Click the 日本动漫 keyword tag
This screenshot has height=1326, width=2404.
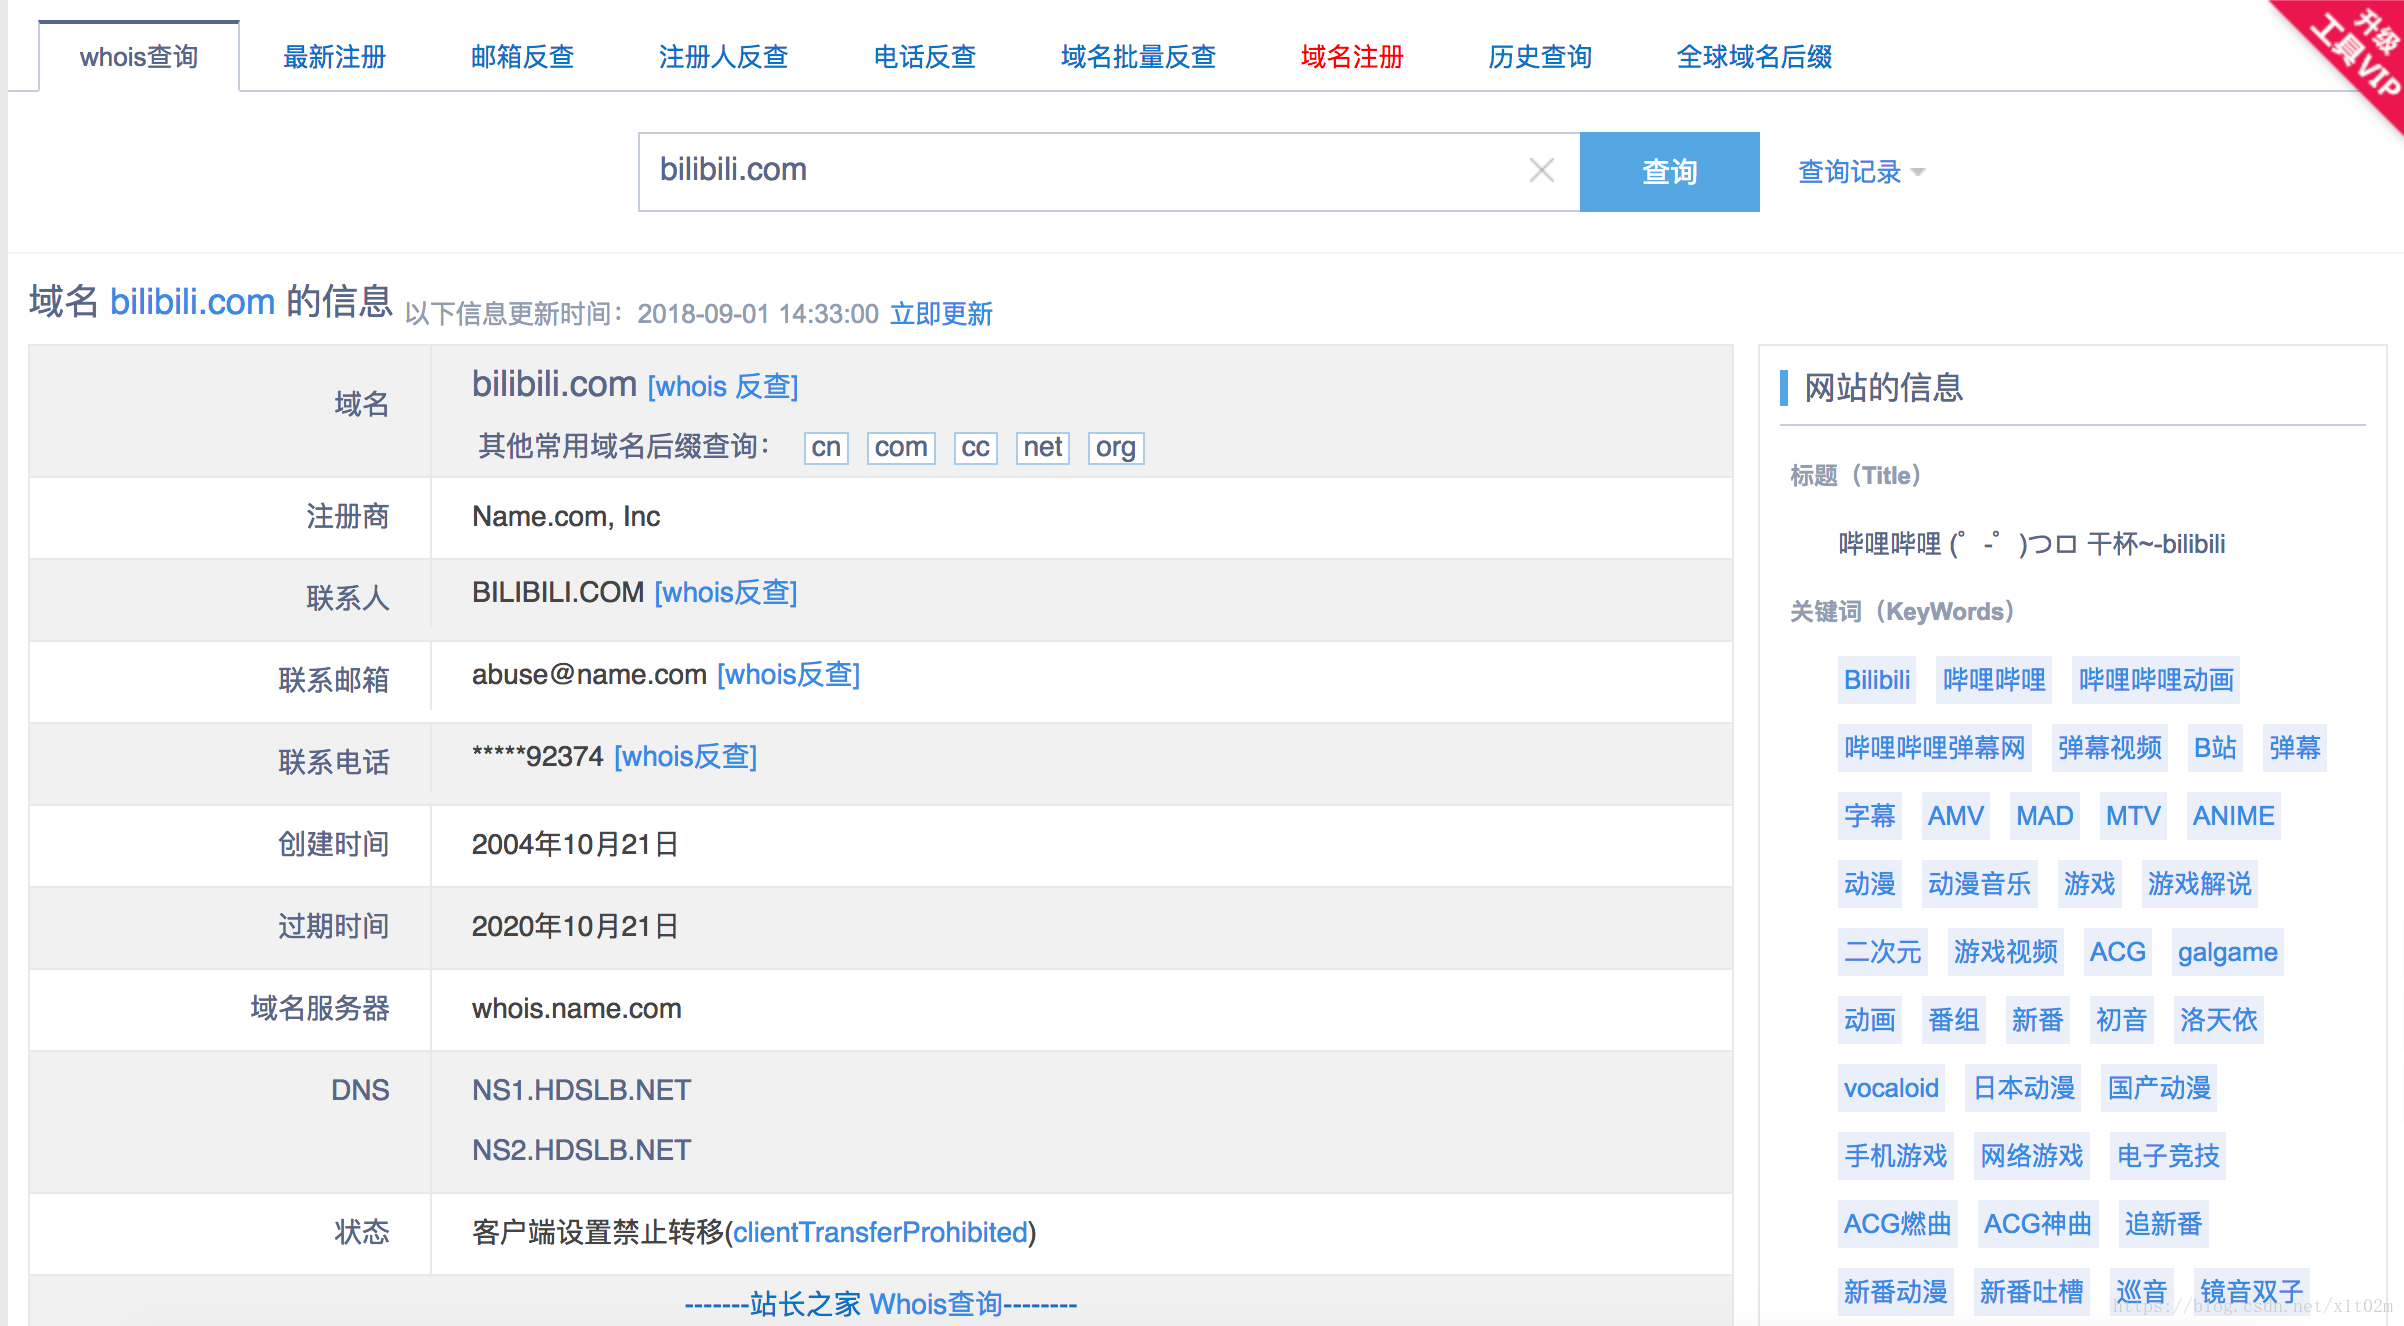coord(2023,1088)
